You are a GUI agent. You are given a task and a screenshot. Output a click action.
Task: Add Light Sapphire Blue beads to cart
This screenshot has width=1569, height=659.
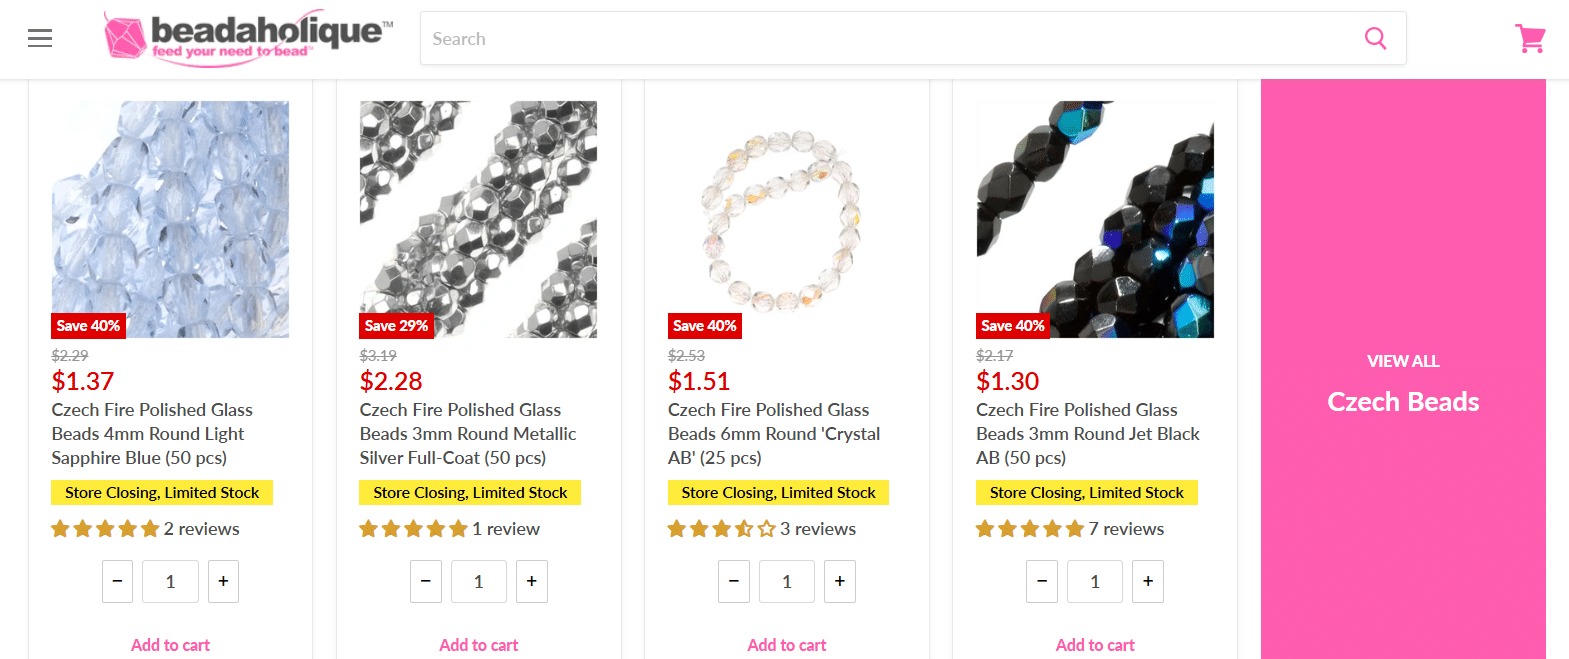pos(170,645)
